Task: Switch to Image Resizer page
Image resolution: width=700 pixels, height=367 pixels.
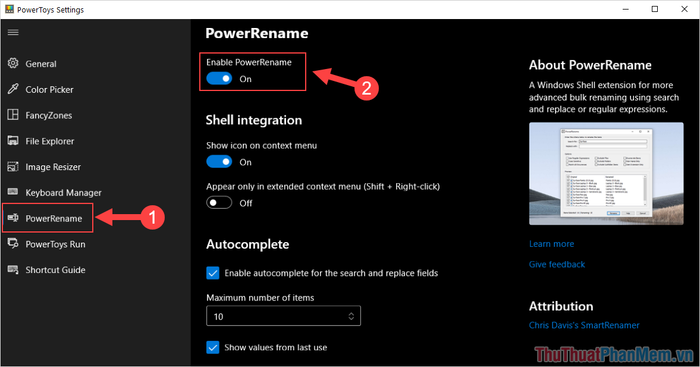Action: 53,167
